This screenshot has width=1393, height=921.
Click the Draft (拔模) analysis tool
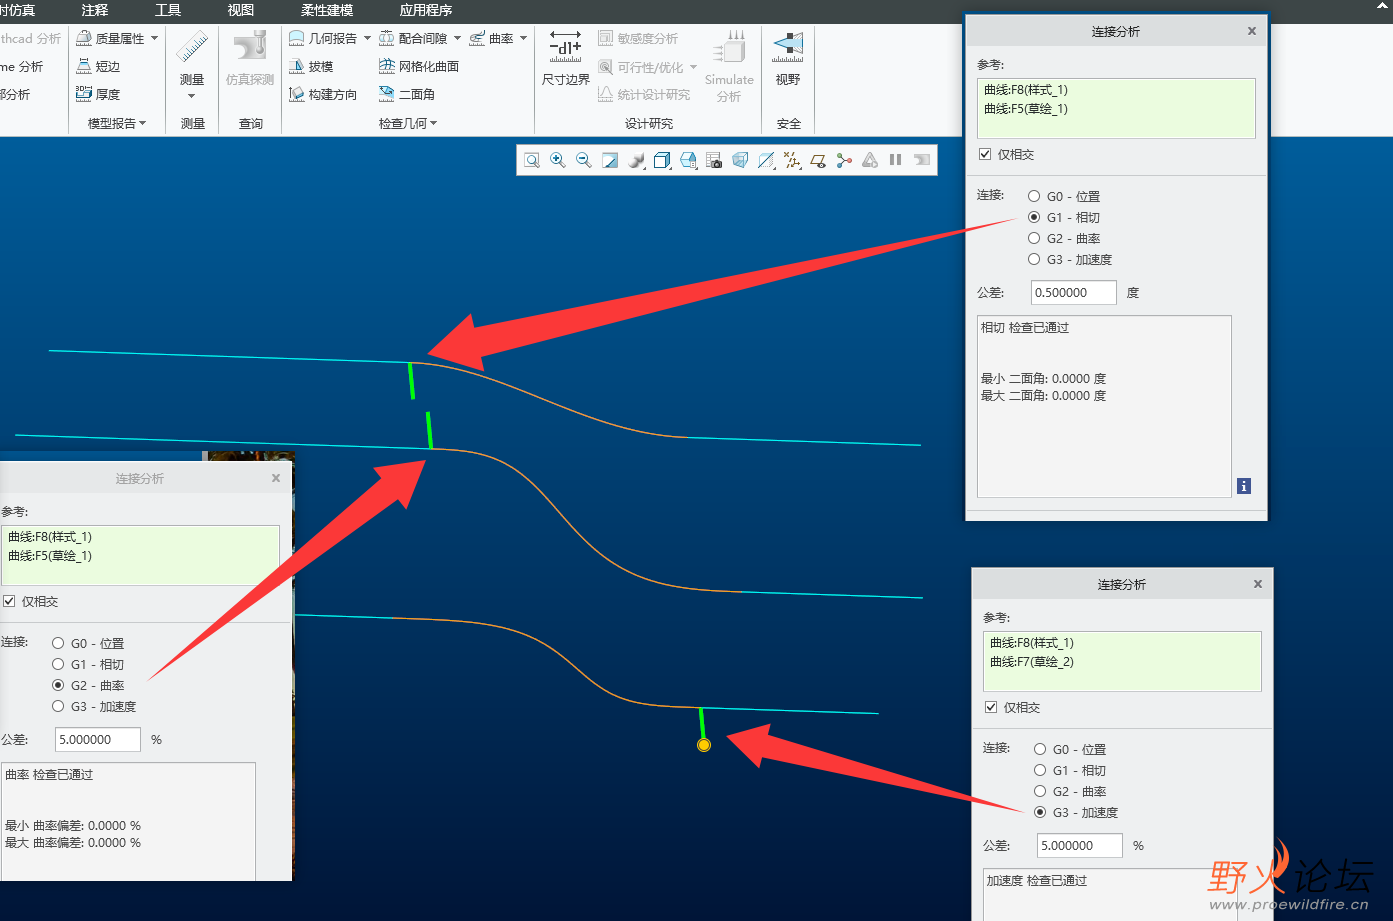[311, 66]
